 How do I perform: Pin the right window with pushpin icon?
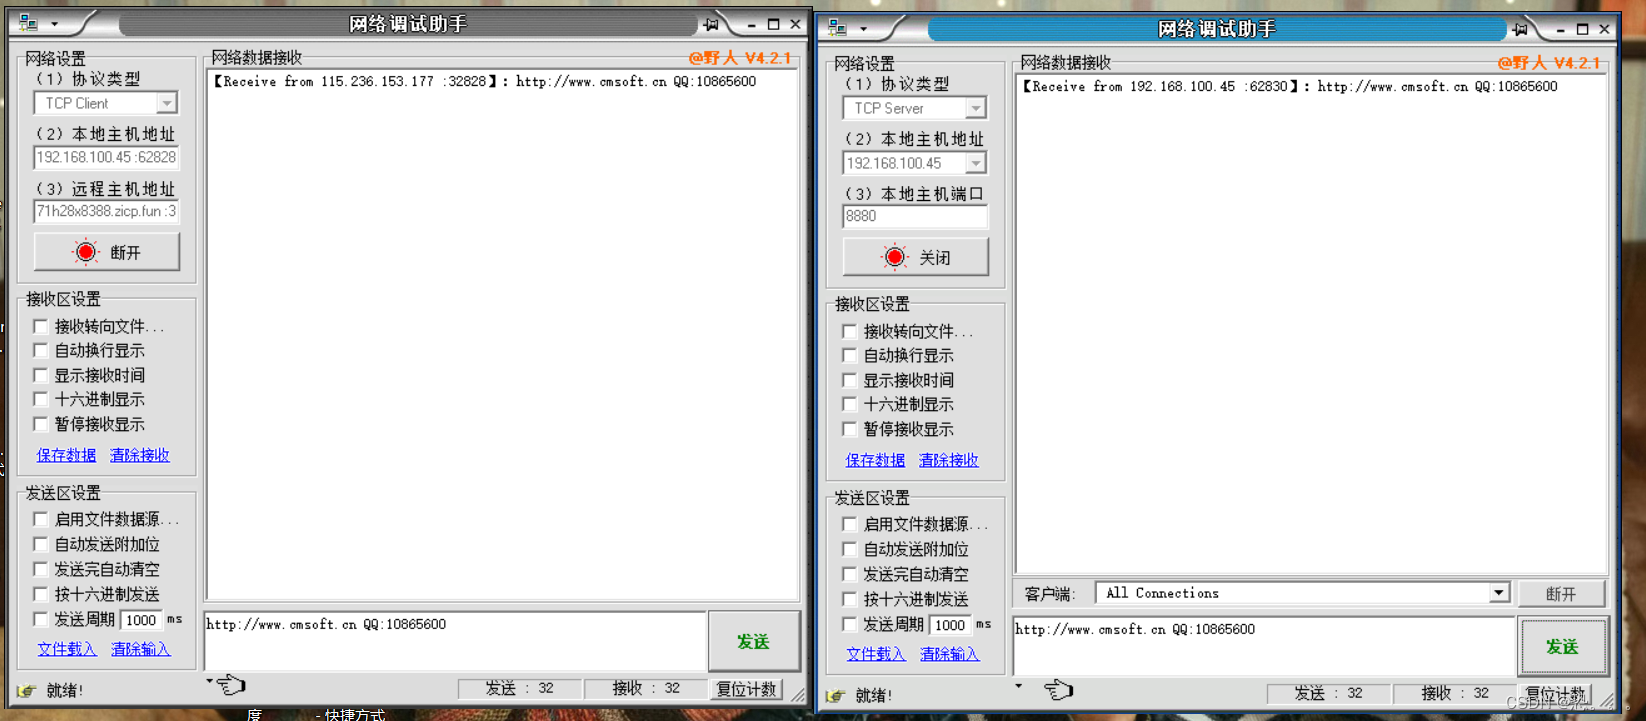pyautogui.click(x=1520, y=29)
